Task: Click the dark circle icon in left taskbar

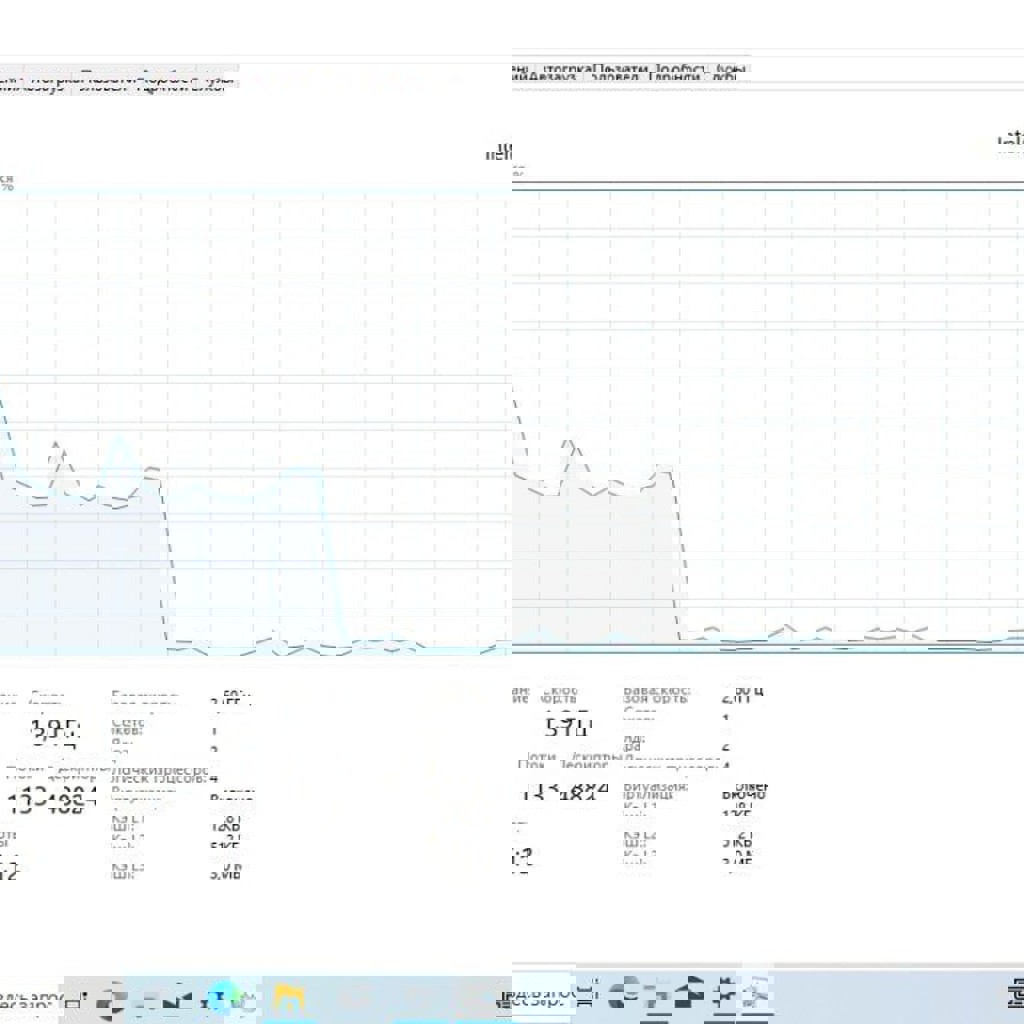Action: tap(111, 998)
